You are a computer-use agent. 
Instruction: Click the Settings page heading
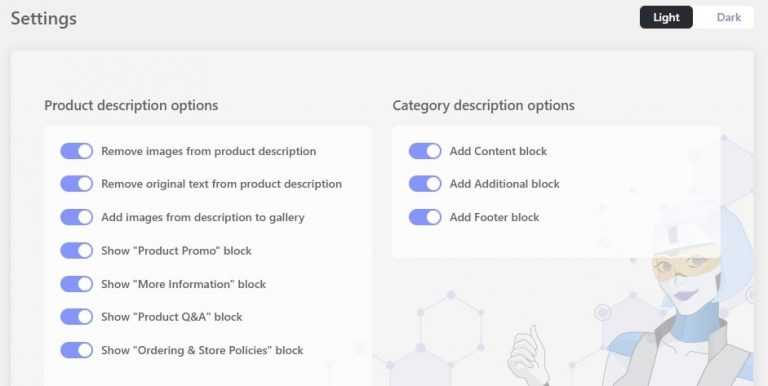pos(44,18)
